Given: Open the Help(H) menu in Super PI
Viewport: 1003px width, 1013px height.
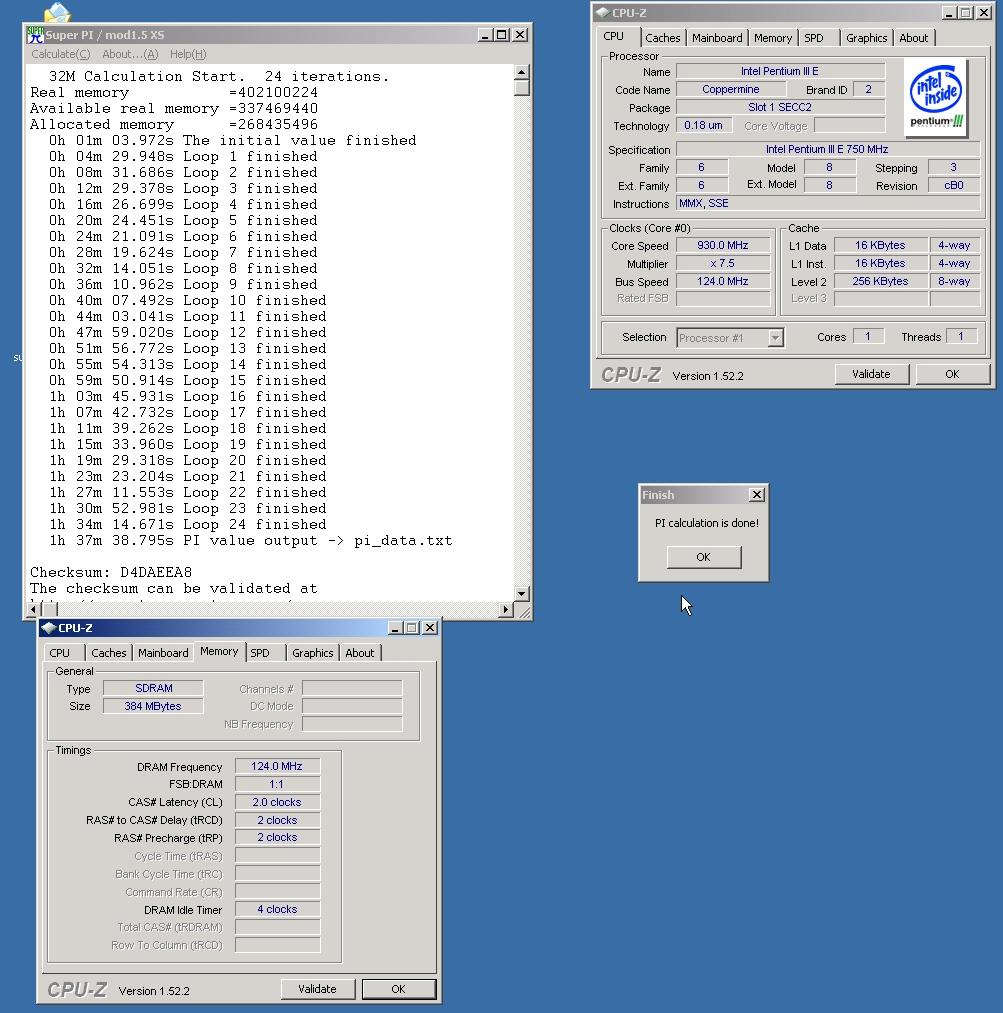Looking at the screenshot, I should 188,54.
